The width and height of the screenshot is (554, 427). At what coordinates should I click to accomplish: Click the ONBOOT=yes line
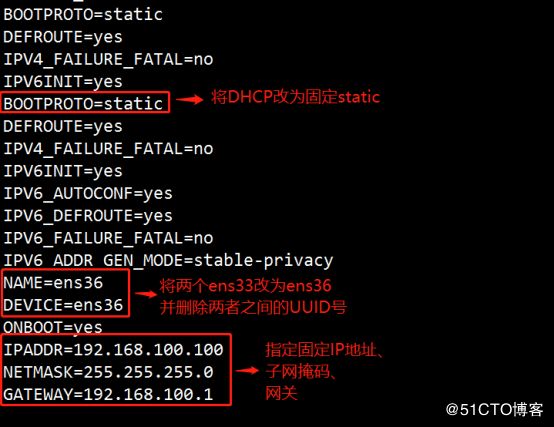point(53,327)
